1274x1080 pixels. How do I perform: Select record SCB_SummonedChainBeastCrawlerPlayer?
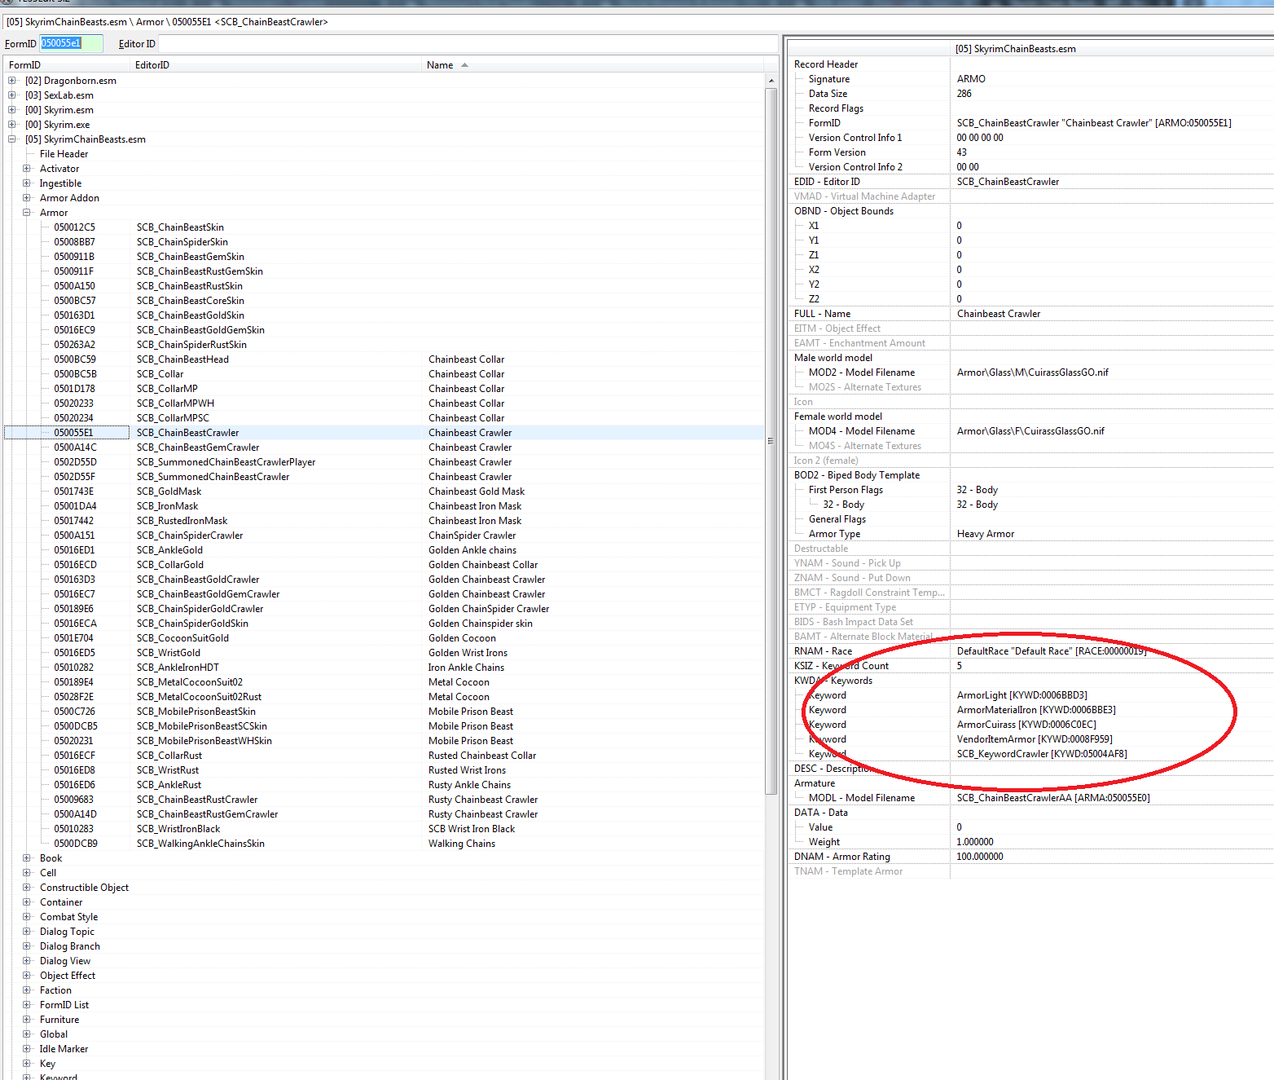[x=226, y=462]
